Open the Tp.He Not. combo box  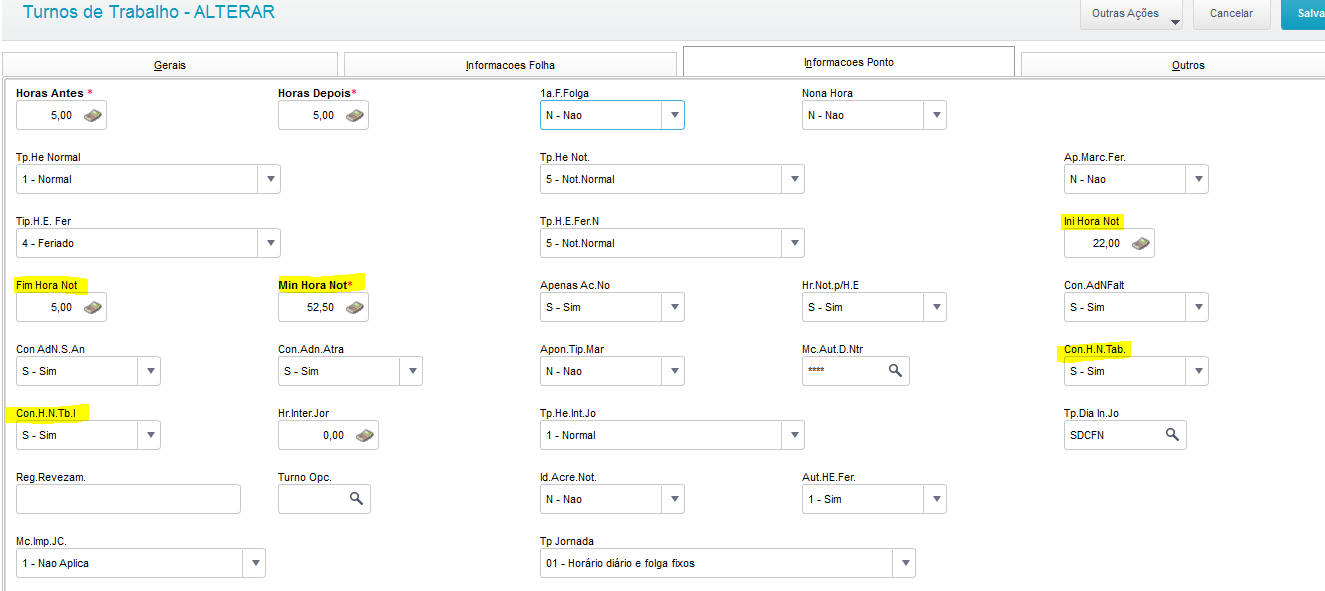point(672,179)
